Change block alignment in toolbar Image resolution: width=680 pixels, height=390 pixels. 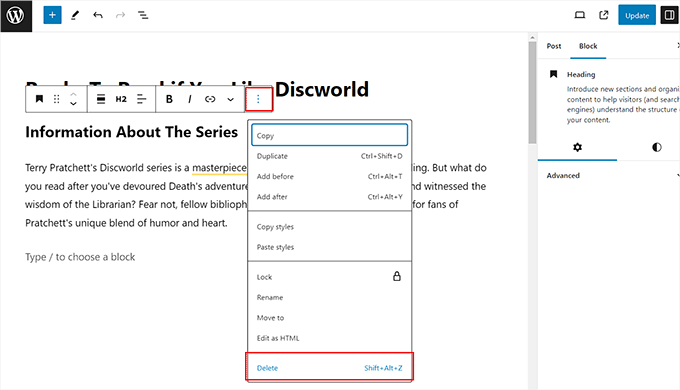click(101, 99)
